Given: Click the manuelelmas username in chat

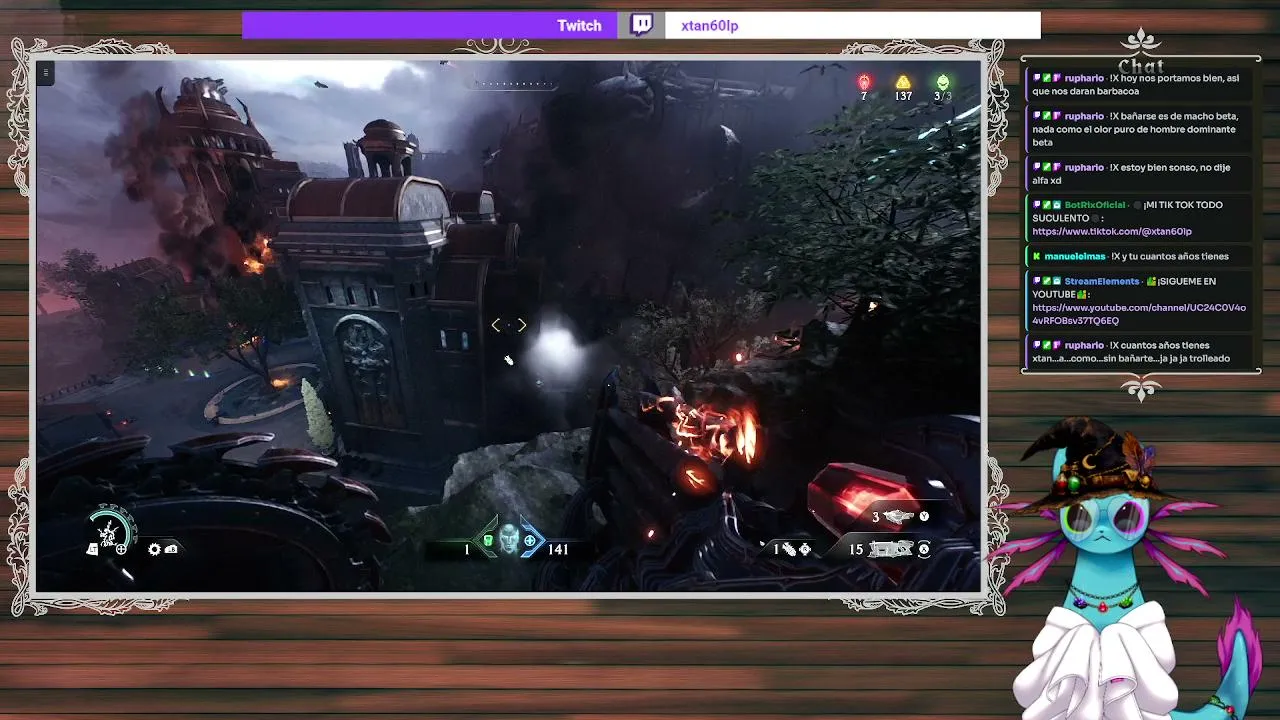Looking at the screenshot, I should 1074,257.
